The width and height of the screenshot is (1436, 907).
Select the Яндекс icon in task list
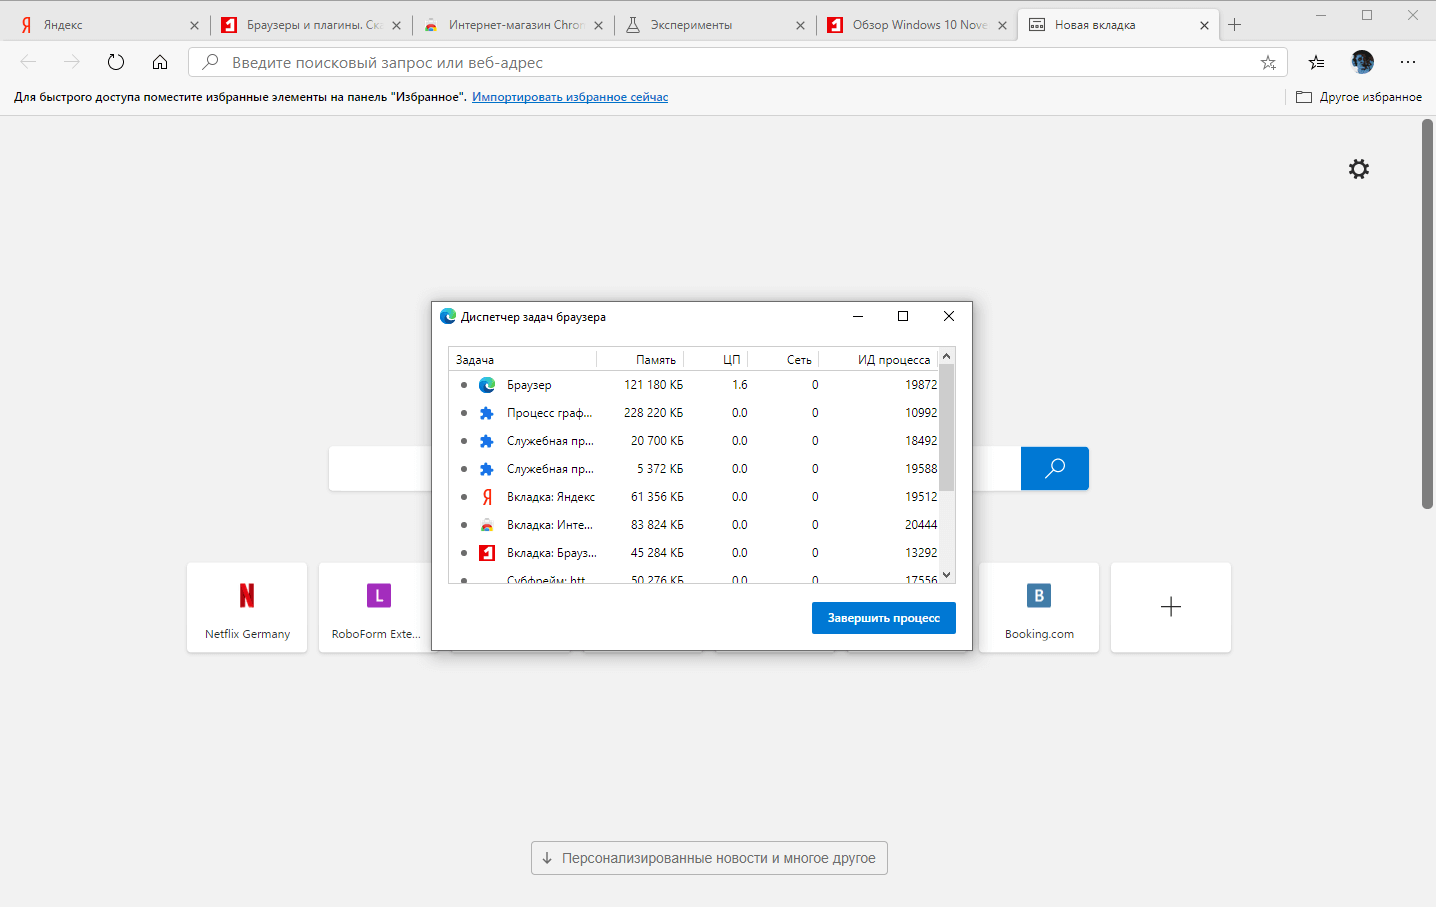(x=487, y=497)
